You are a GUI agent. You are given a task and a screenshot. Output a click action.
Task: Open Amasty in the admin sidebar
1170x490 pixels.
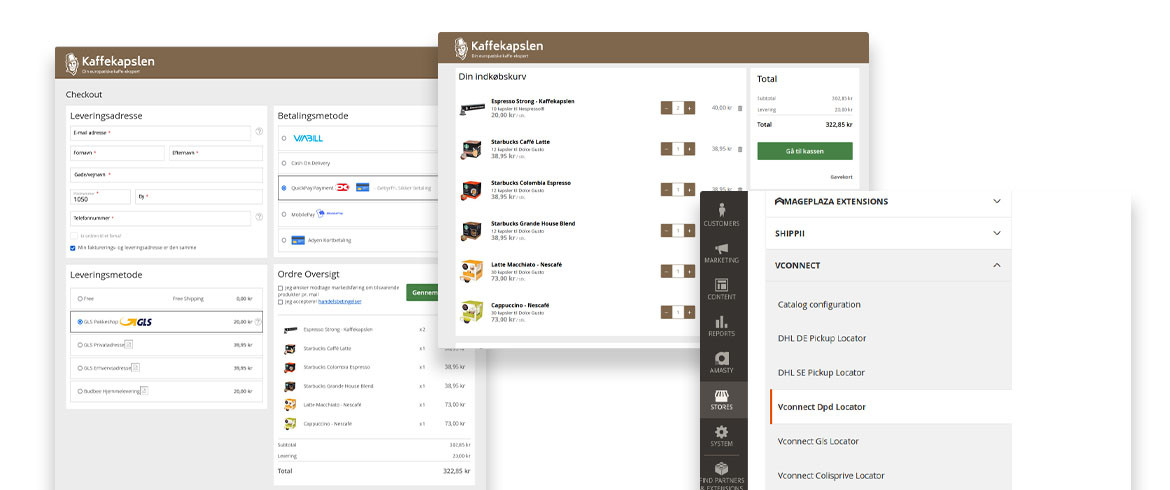coord(722,362)
